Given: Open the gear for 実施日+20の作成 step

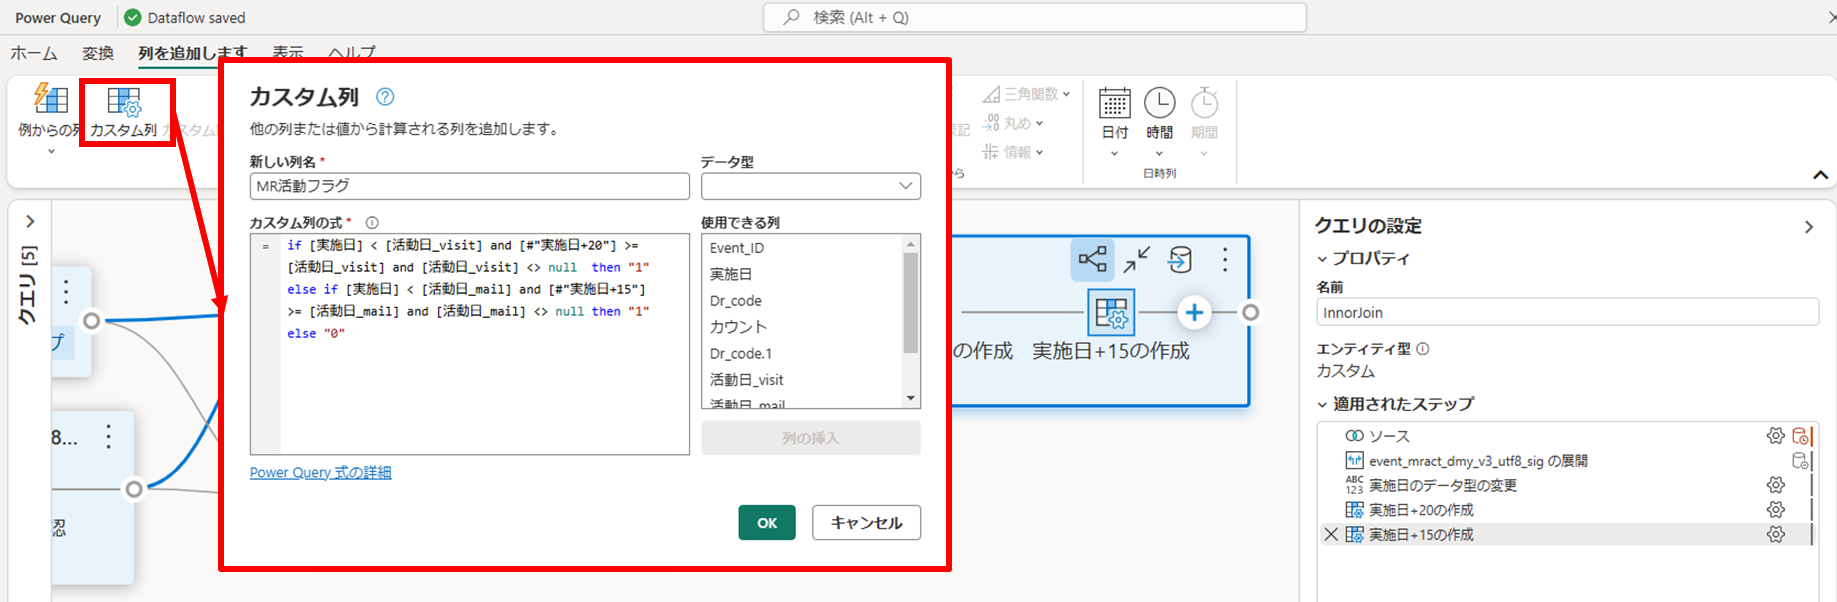Looking at the screenshot, I should pyautogui.click(x=1776, y=510).
